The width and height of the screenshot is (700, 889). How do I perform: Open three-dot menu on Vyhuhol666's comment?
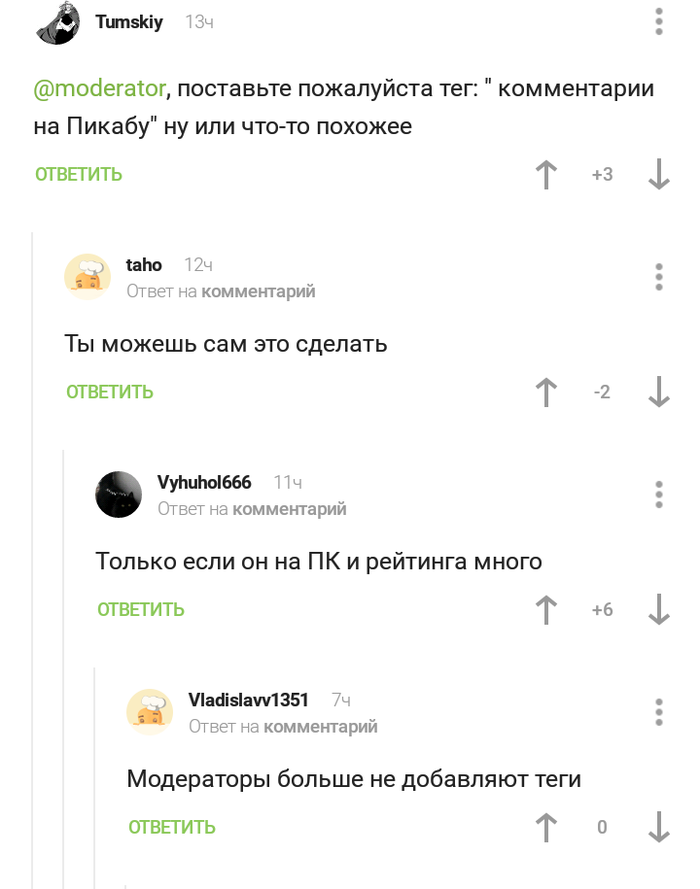coord(658,494)
